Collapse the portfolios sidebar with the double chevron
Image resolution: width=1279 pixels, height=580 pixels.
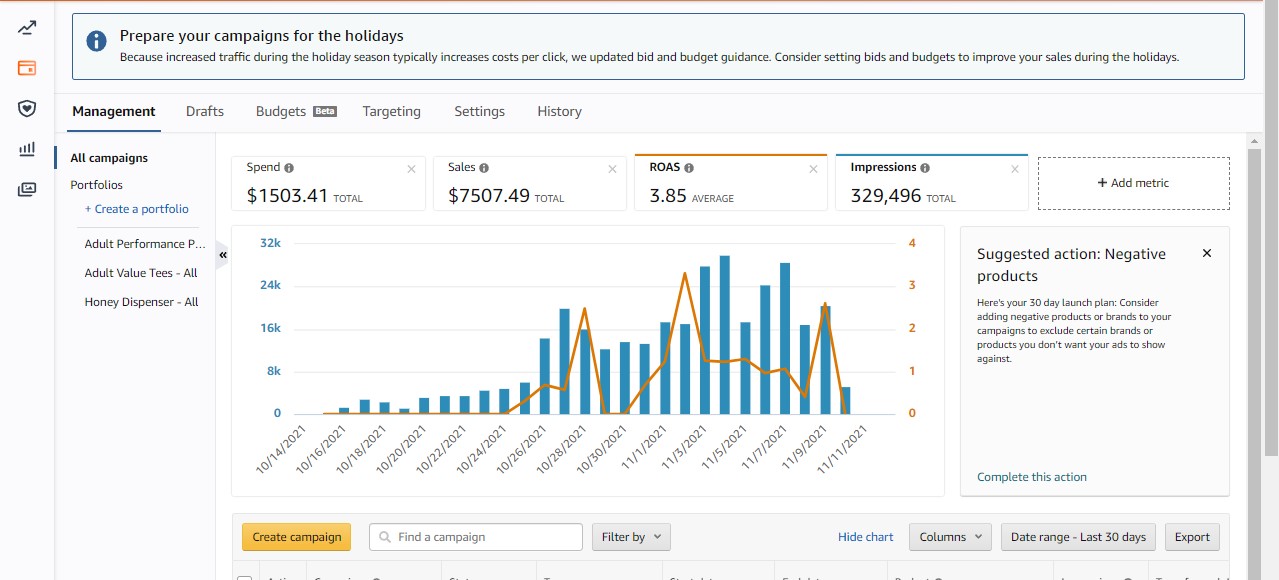click(x=222, y=255)
